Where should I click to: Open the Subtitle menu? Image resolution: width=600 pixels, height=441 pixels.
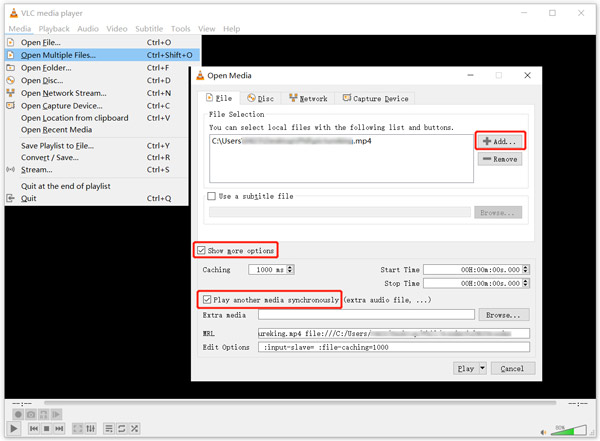pos(149,29)
